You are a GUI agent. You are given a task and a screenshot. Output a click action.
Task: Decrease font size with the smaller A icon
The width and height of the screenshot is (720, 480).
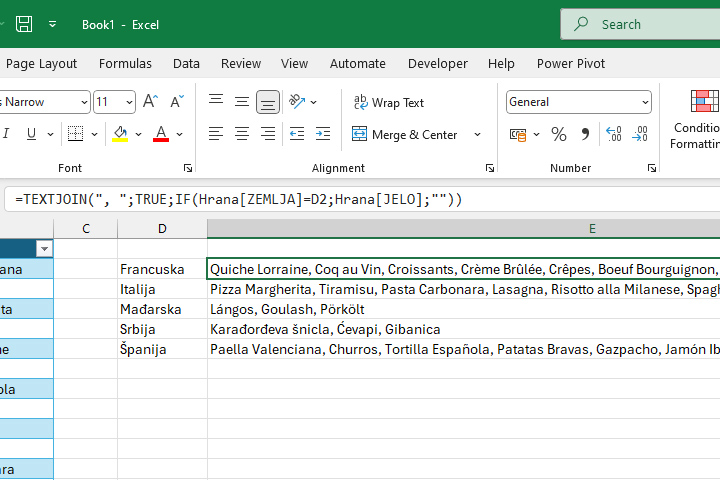(x=177, y=102)
